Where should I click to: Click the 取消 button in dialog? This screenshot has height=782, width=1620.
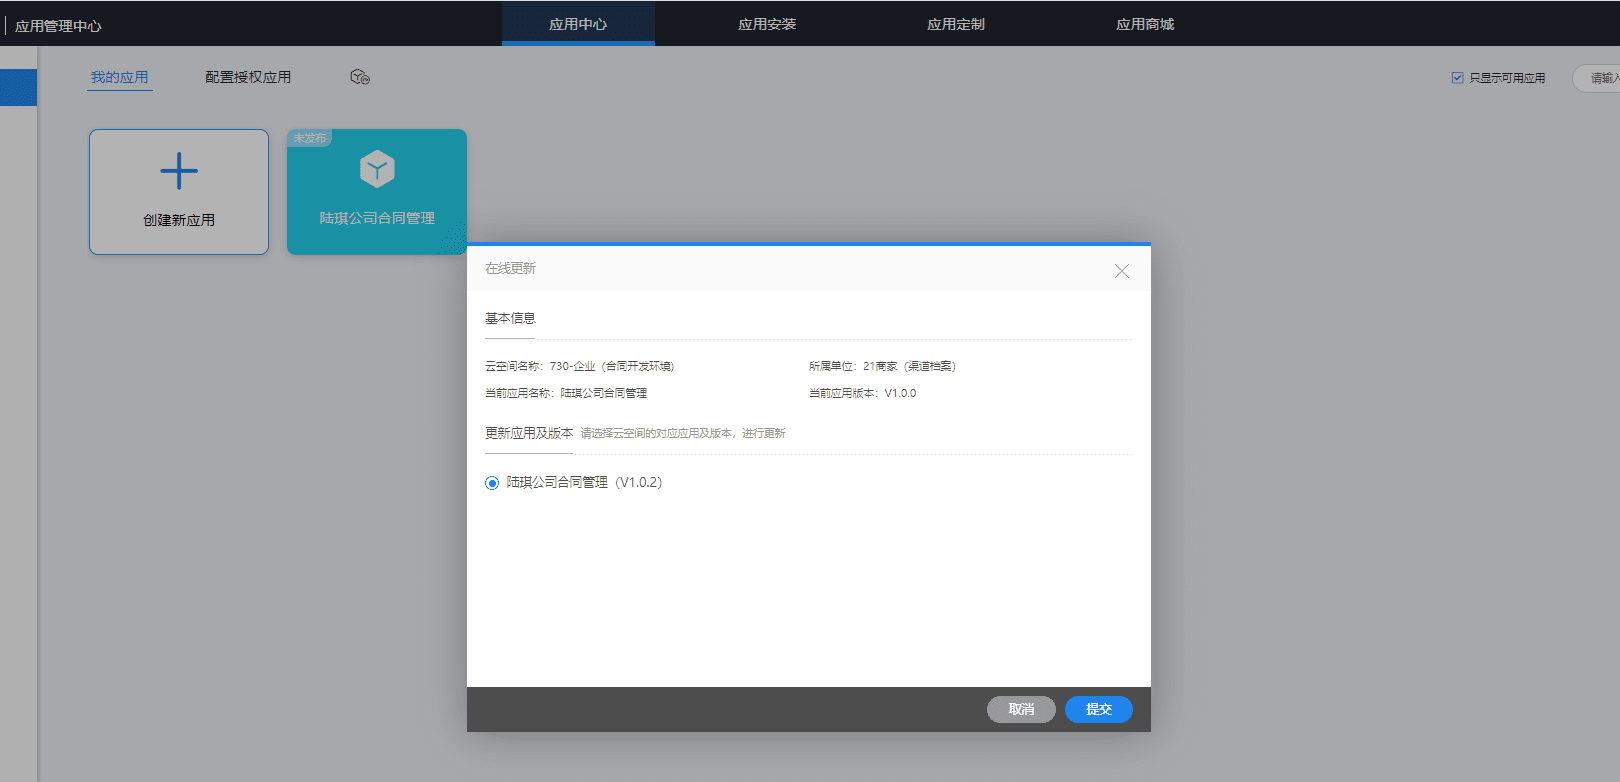click(1021, 709)
